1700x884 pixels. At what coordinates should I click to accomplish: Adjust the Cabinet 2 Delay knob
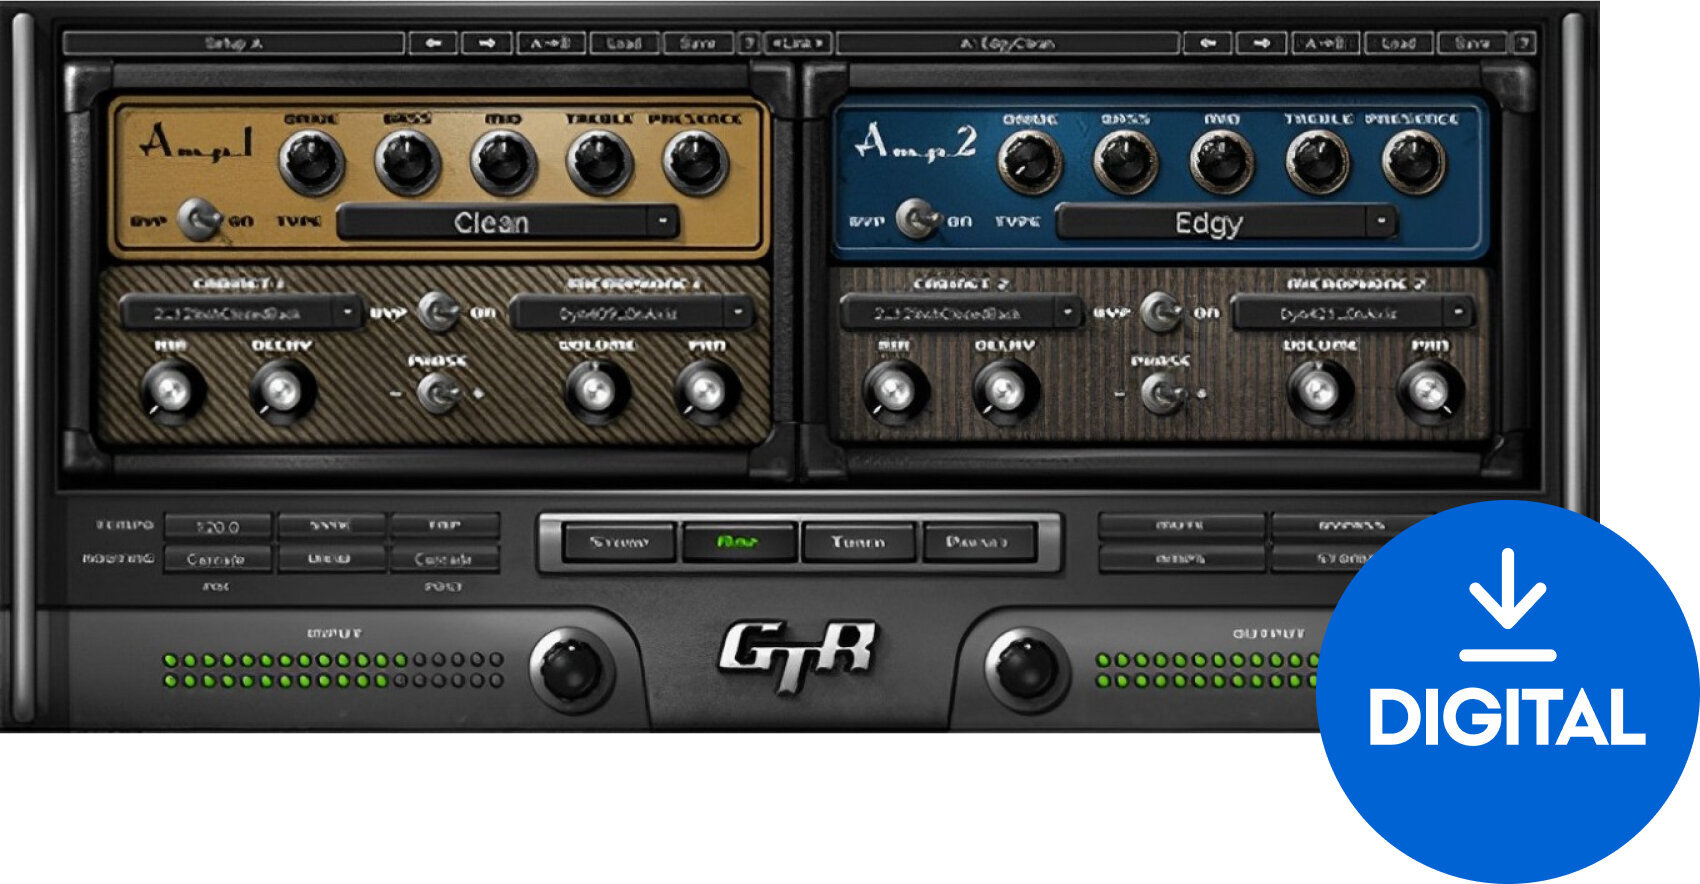(1004, 391)
